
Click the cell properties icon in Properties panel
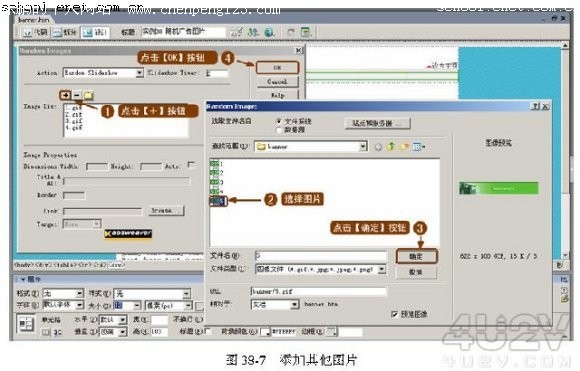tap(26, 324)
